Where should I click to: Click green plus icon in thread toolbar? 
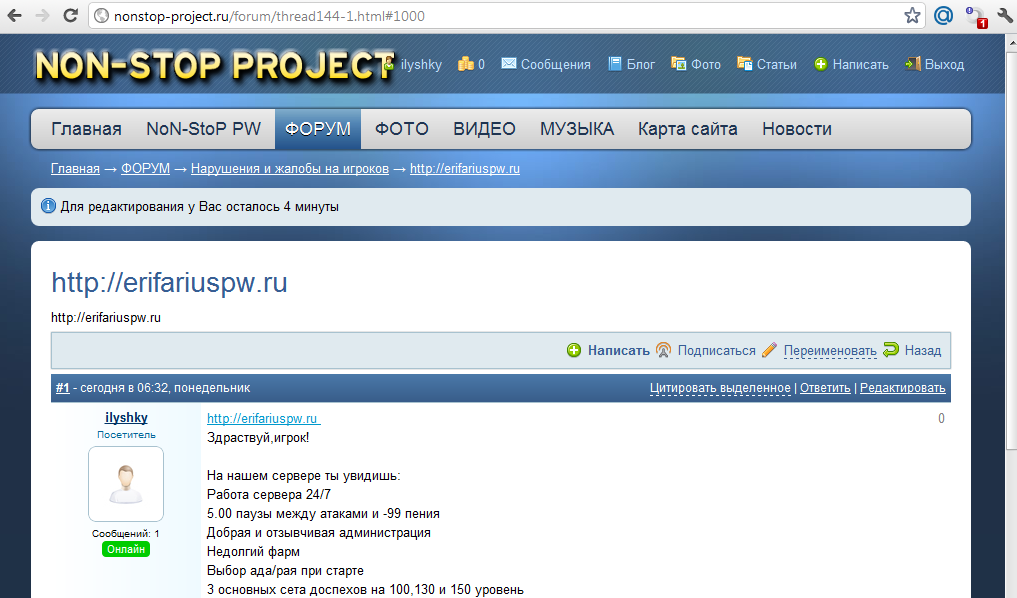tap(574, 351)
